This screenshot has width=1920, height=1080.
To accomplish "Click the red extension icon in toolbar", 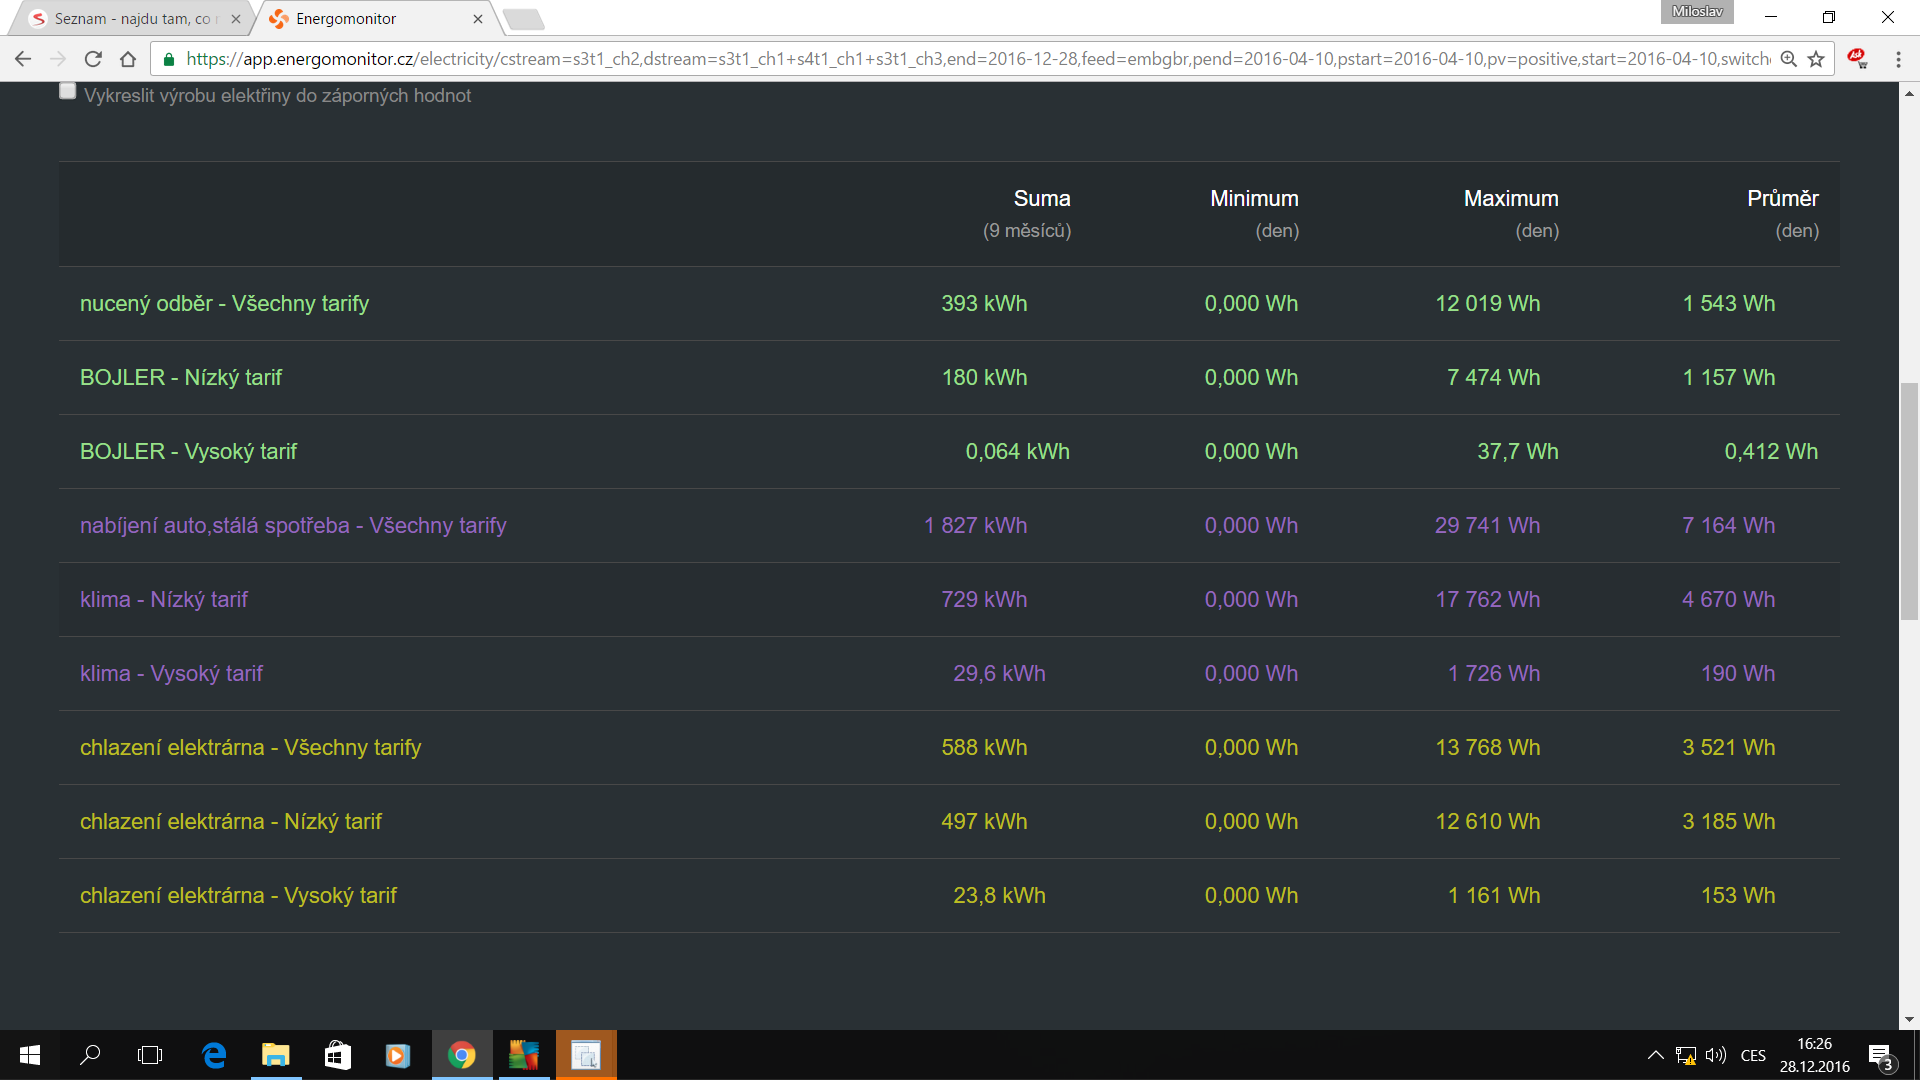I will 1857,59.
